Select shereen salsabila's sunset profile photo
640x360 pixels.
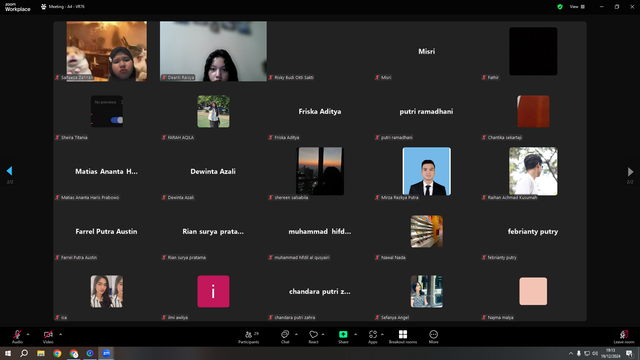(320, 171)
